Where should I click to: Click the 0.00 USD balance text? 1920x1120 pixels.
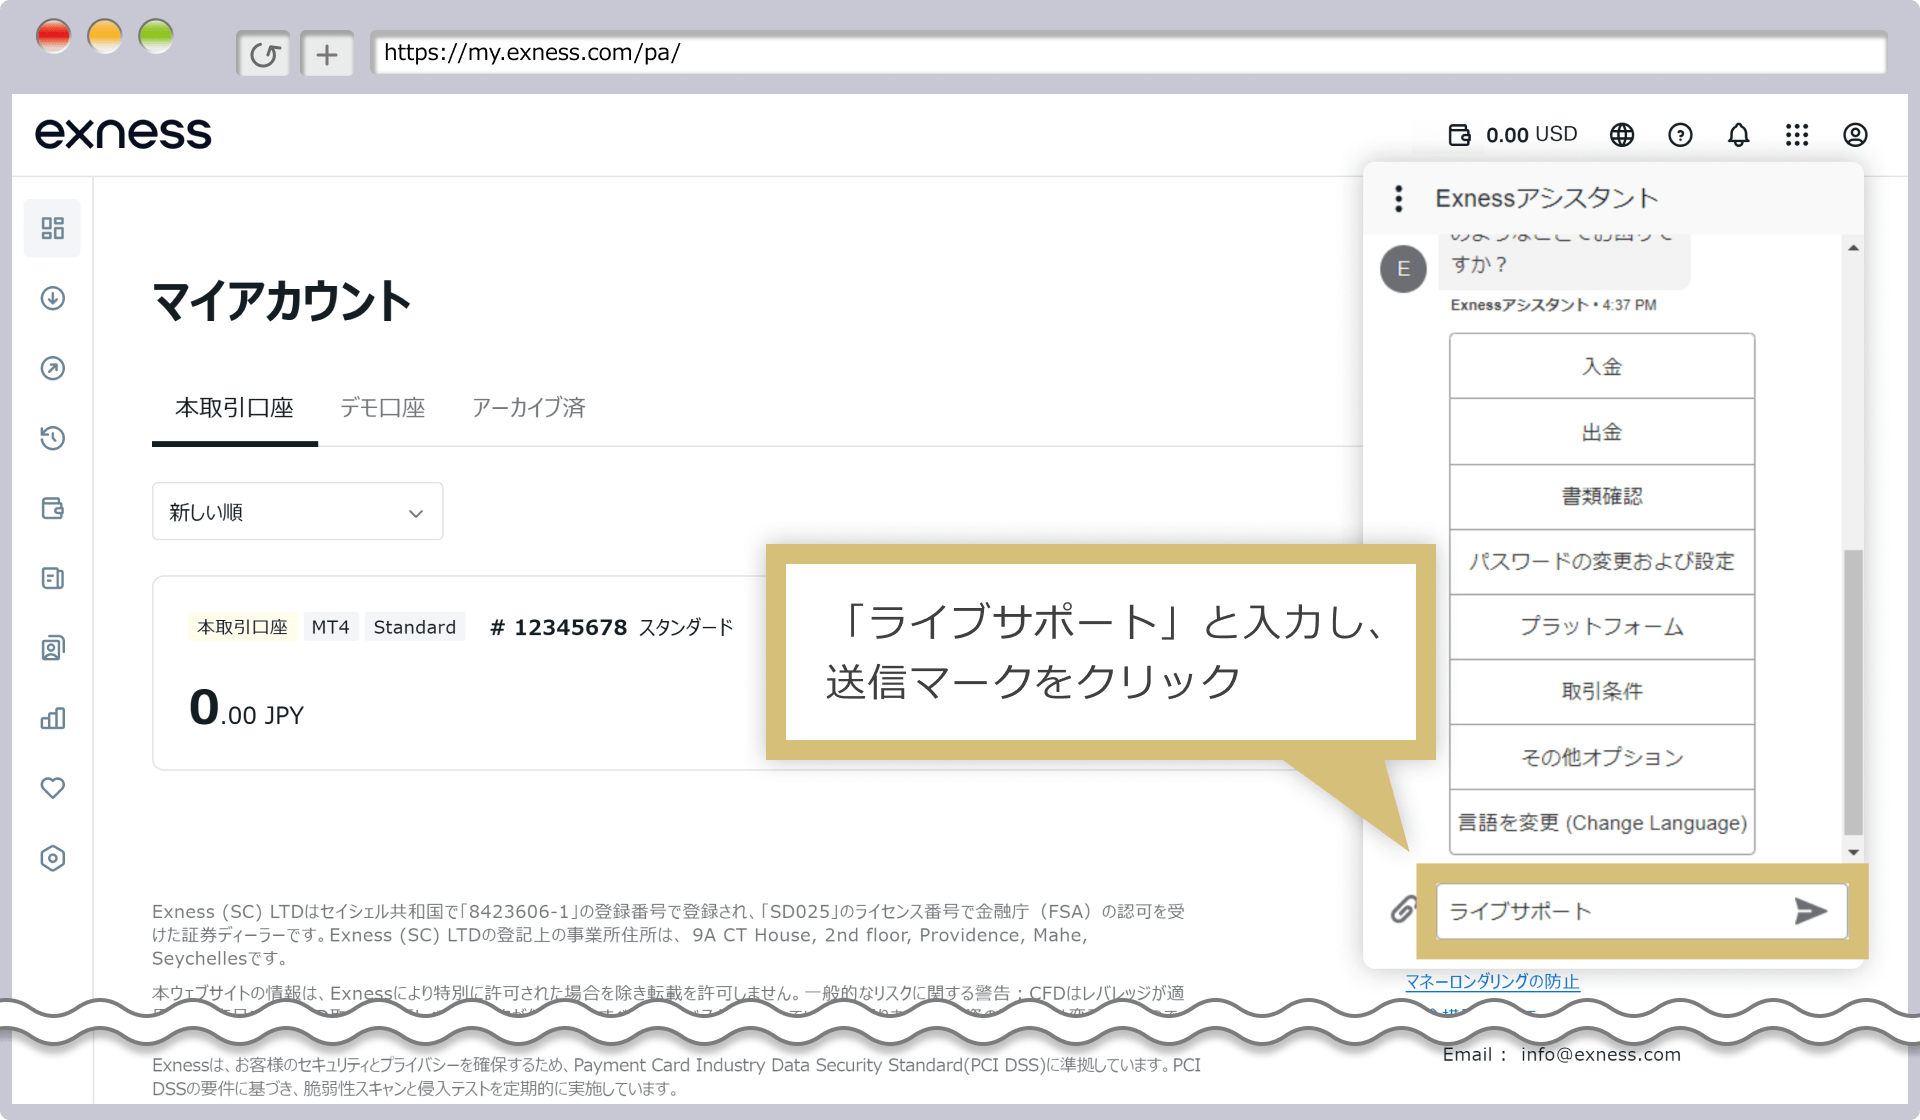point(1531,135)
